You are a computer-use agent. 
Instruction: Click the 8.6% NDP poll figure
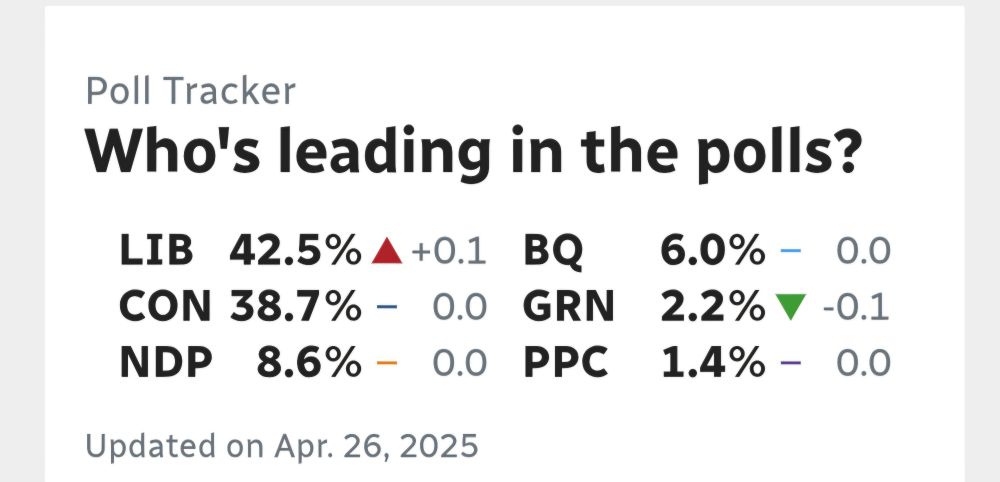(x=309, y=363)
